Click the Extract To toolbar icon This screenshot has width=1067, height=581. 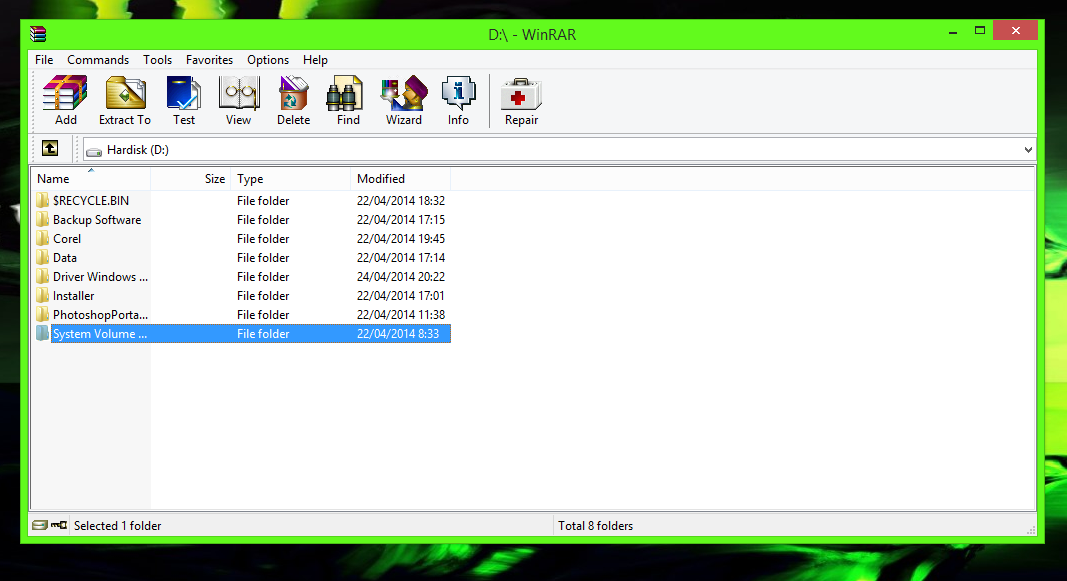coord(125,94)
